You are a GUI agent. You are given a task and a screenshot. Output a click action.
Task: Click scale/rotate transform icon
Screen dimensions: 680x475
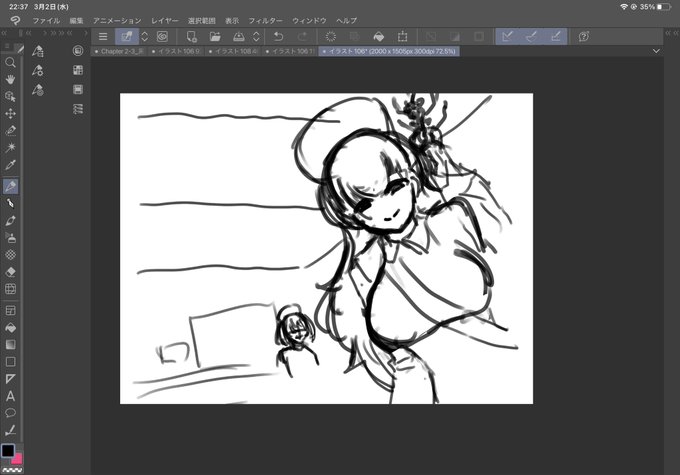point(402,36)
